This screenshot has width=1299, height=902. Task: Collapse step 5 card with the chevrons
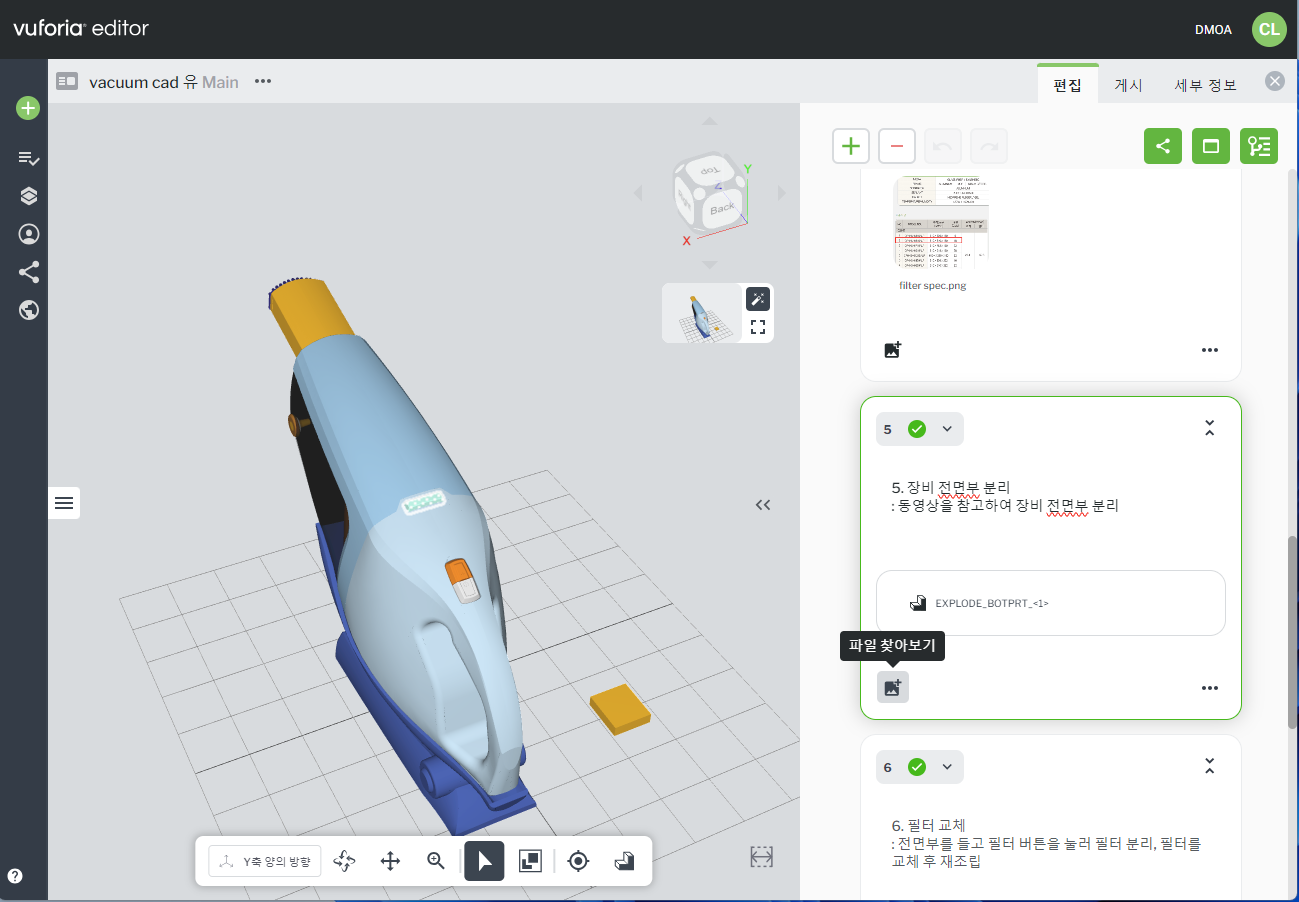pos(1209,429)
